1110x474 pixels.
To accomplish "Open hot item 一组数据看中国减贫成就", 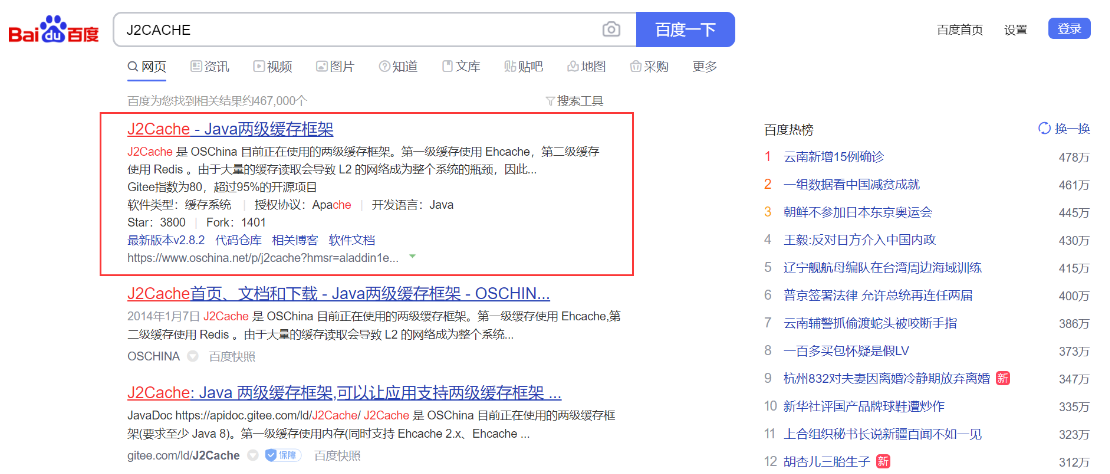I will (852, 185).
